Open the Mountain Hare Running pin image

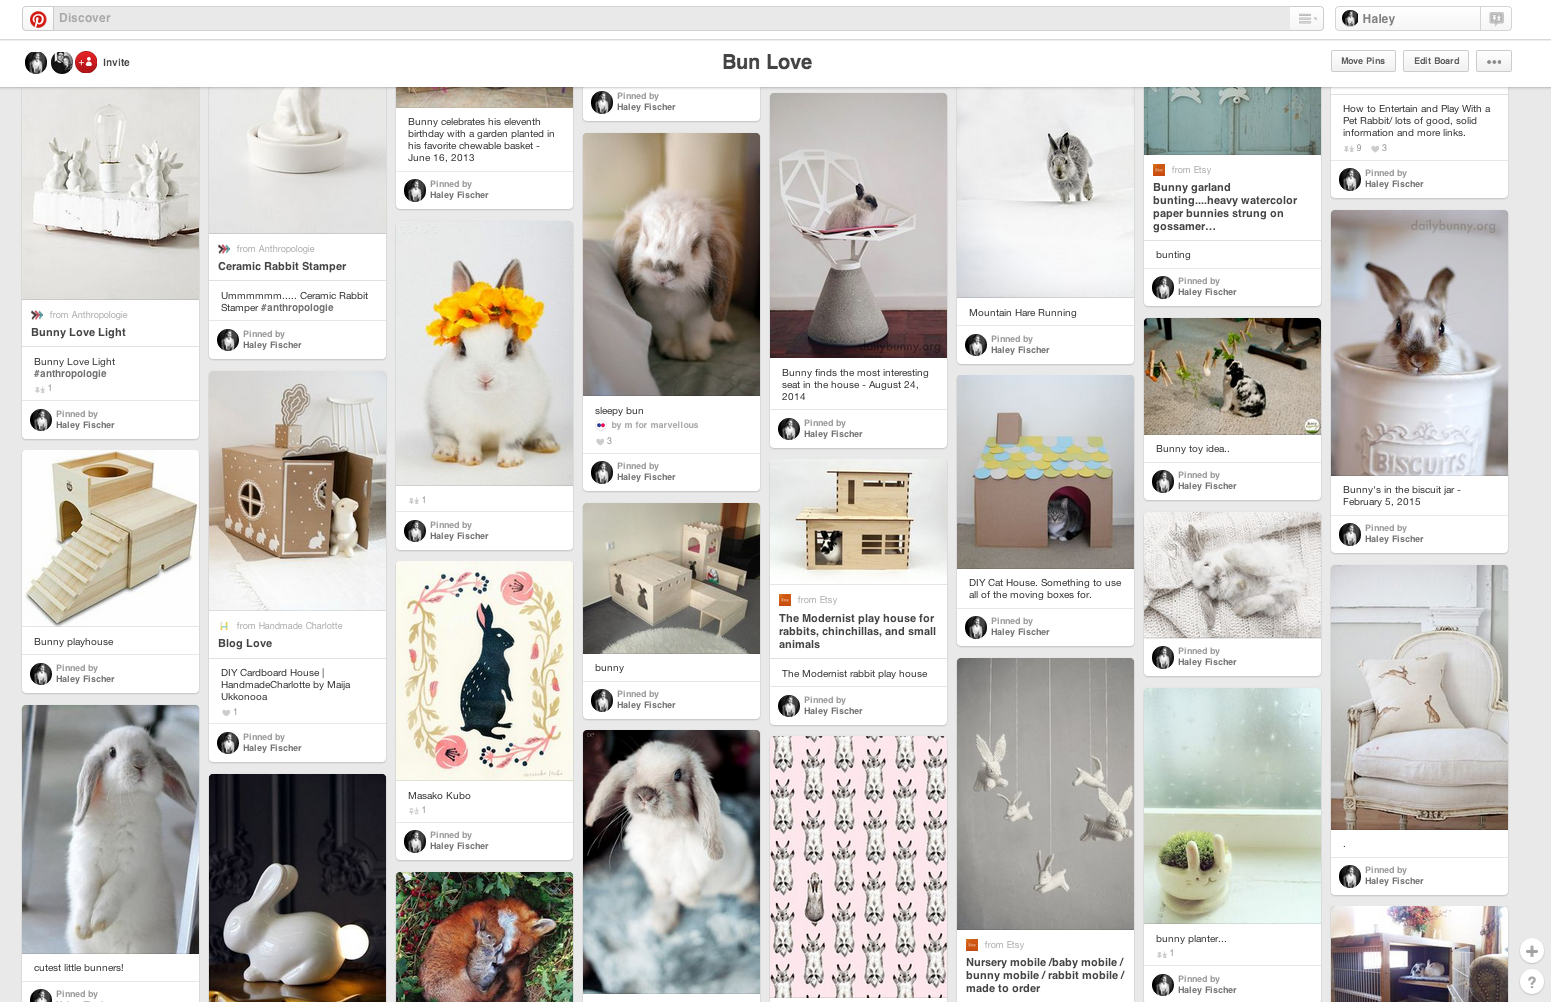click(x=1045, y=192)
